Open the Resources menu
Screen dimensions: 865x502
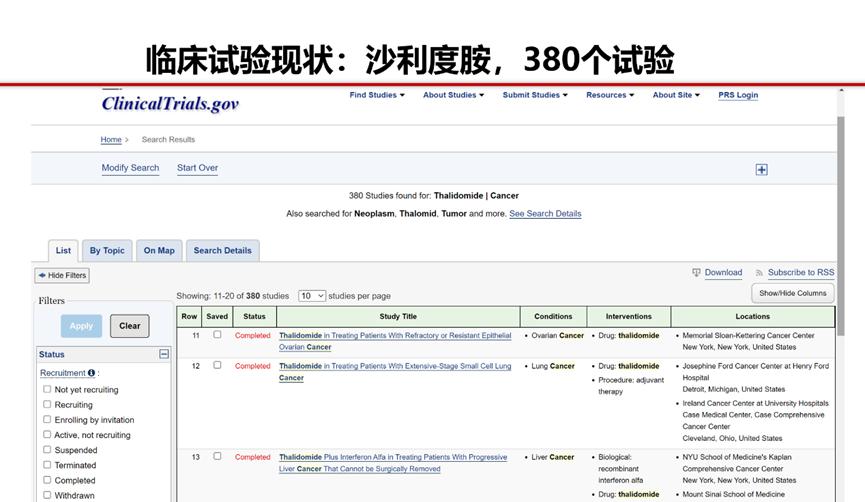pyautogui.click(x=610, y=95)
